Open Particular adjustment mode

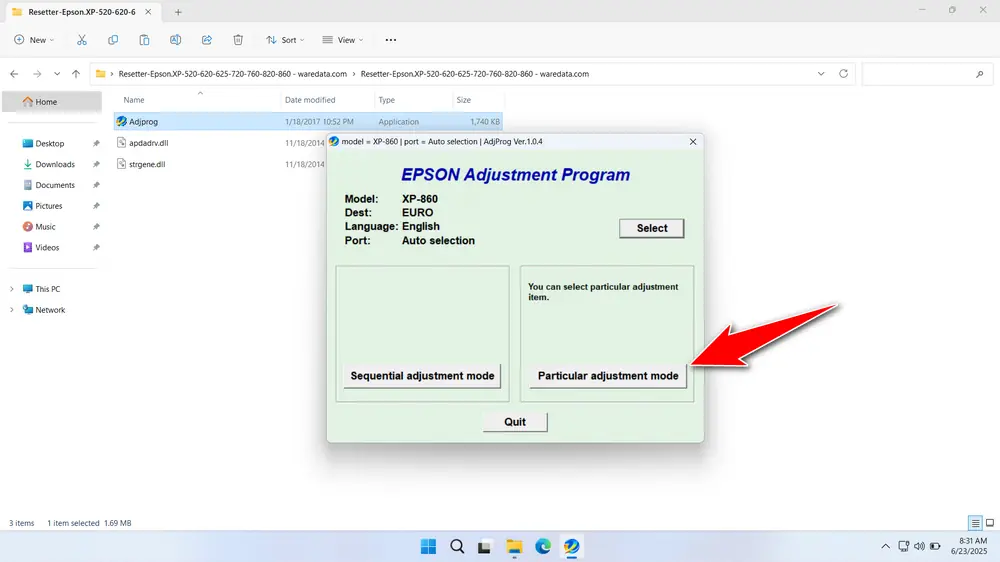click(x=608, y=376)
